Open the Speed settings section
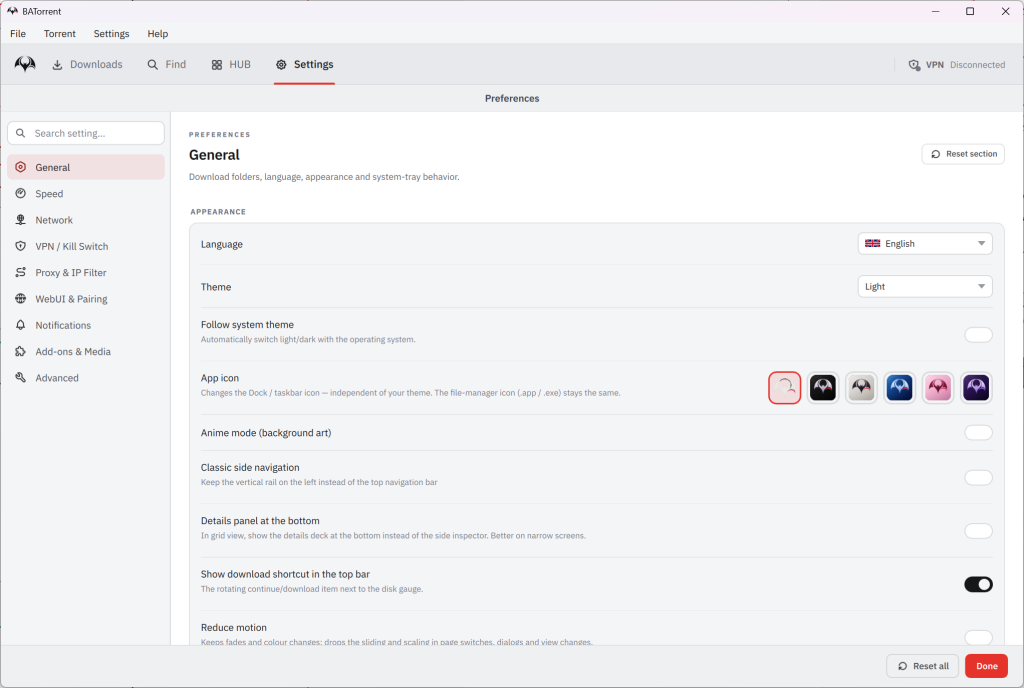Screen dimensions: 1024x688 click(x=86, y=193)
